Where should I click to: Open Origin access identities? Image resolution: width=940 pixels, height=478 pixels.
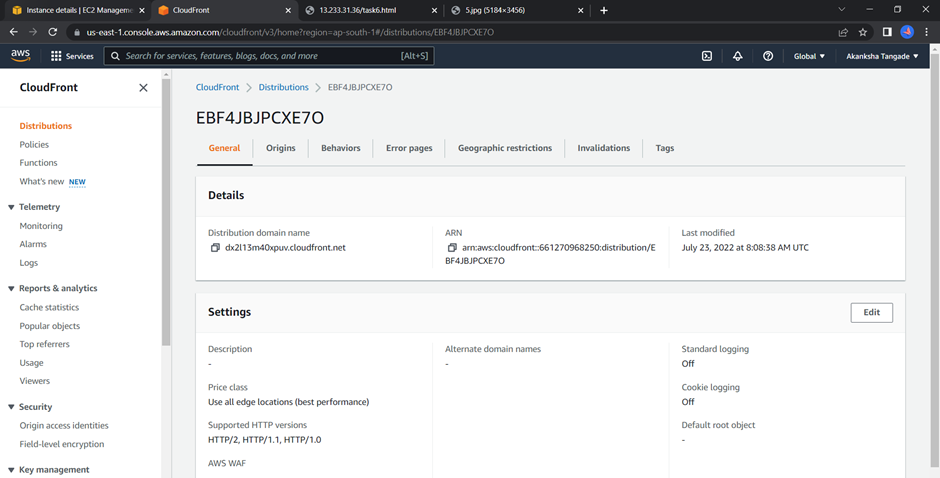click(x=64, y=426)
